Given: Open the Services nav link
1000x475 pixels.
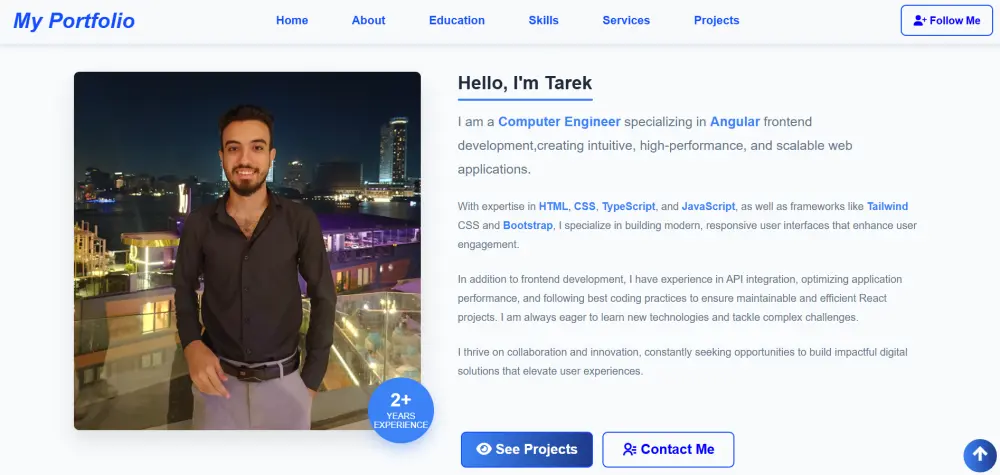Looking at the screenshot, I should point(626,20).
